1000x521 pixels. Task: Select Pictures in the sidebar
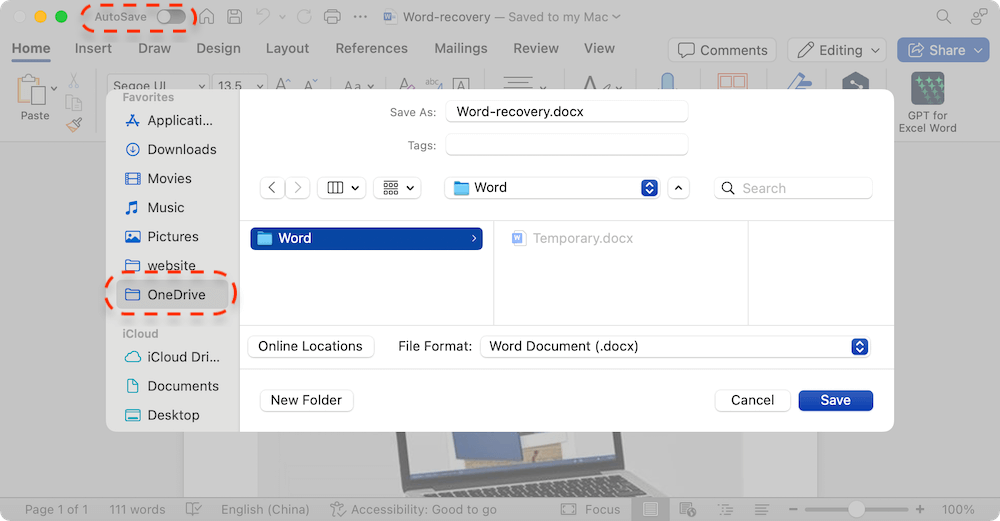point(162,237)
